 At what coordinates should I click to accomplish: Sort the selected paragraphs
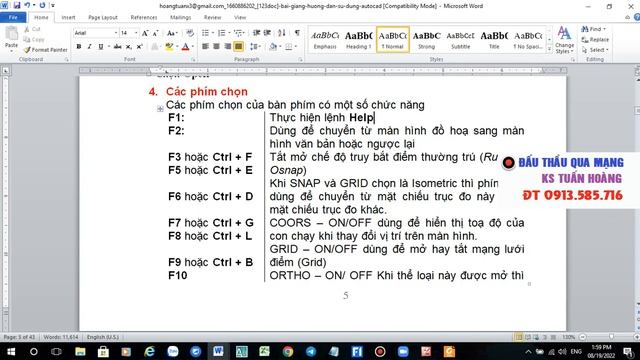[x=282, y=33]
